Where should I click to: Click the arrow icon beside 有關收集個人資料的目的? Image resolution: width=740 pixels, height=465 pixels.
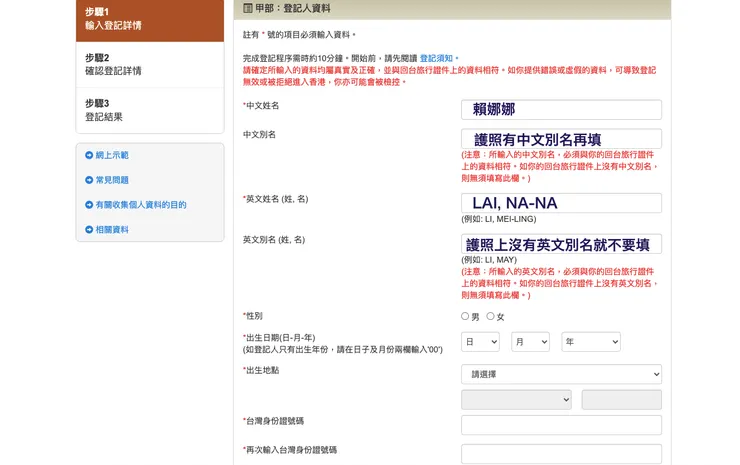(x=89, y=204)
